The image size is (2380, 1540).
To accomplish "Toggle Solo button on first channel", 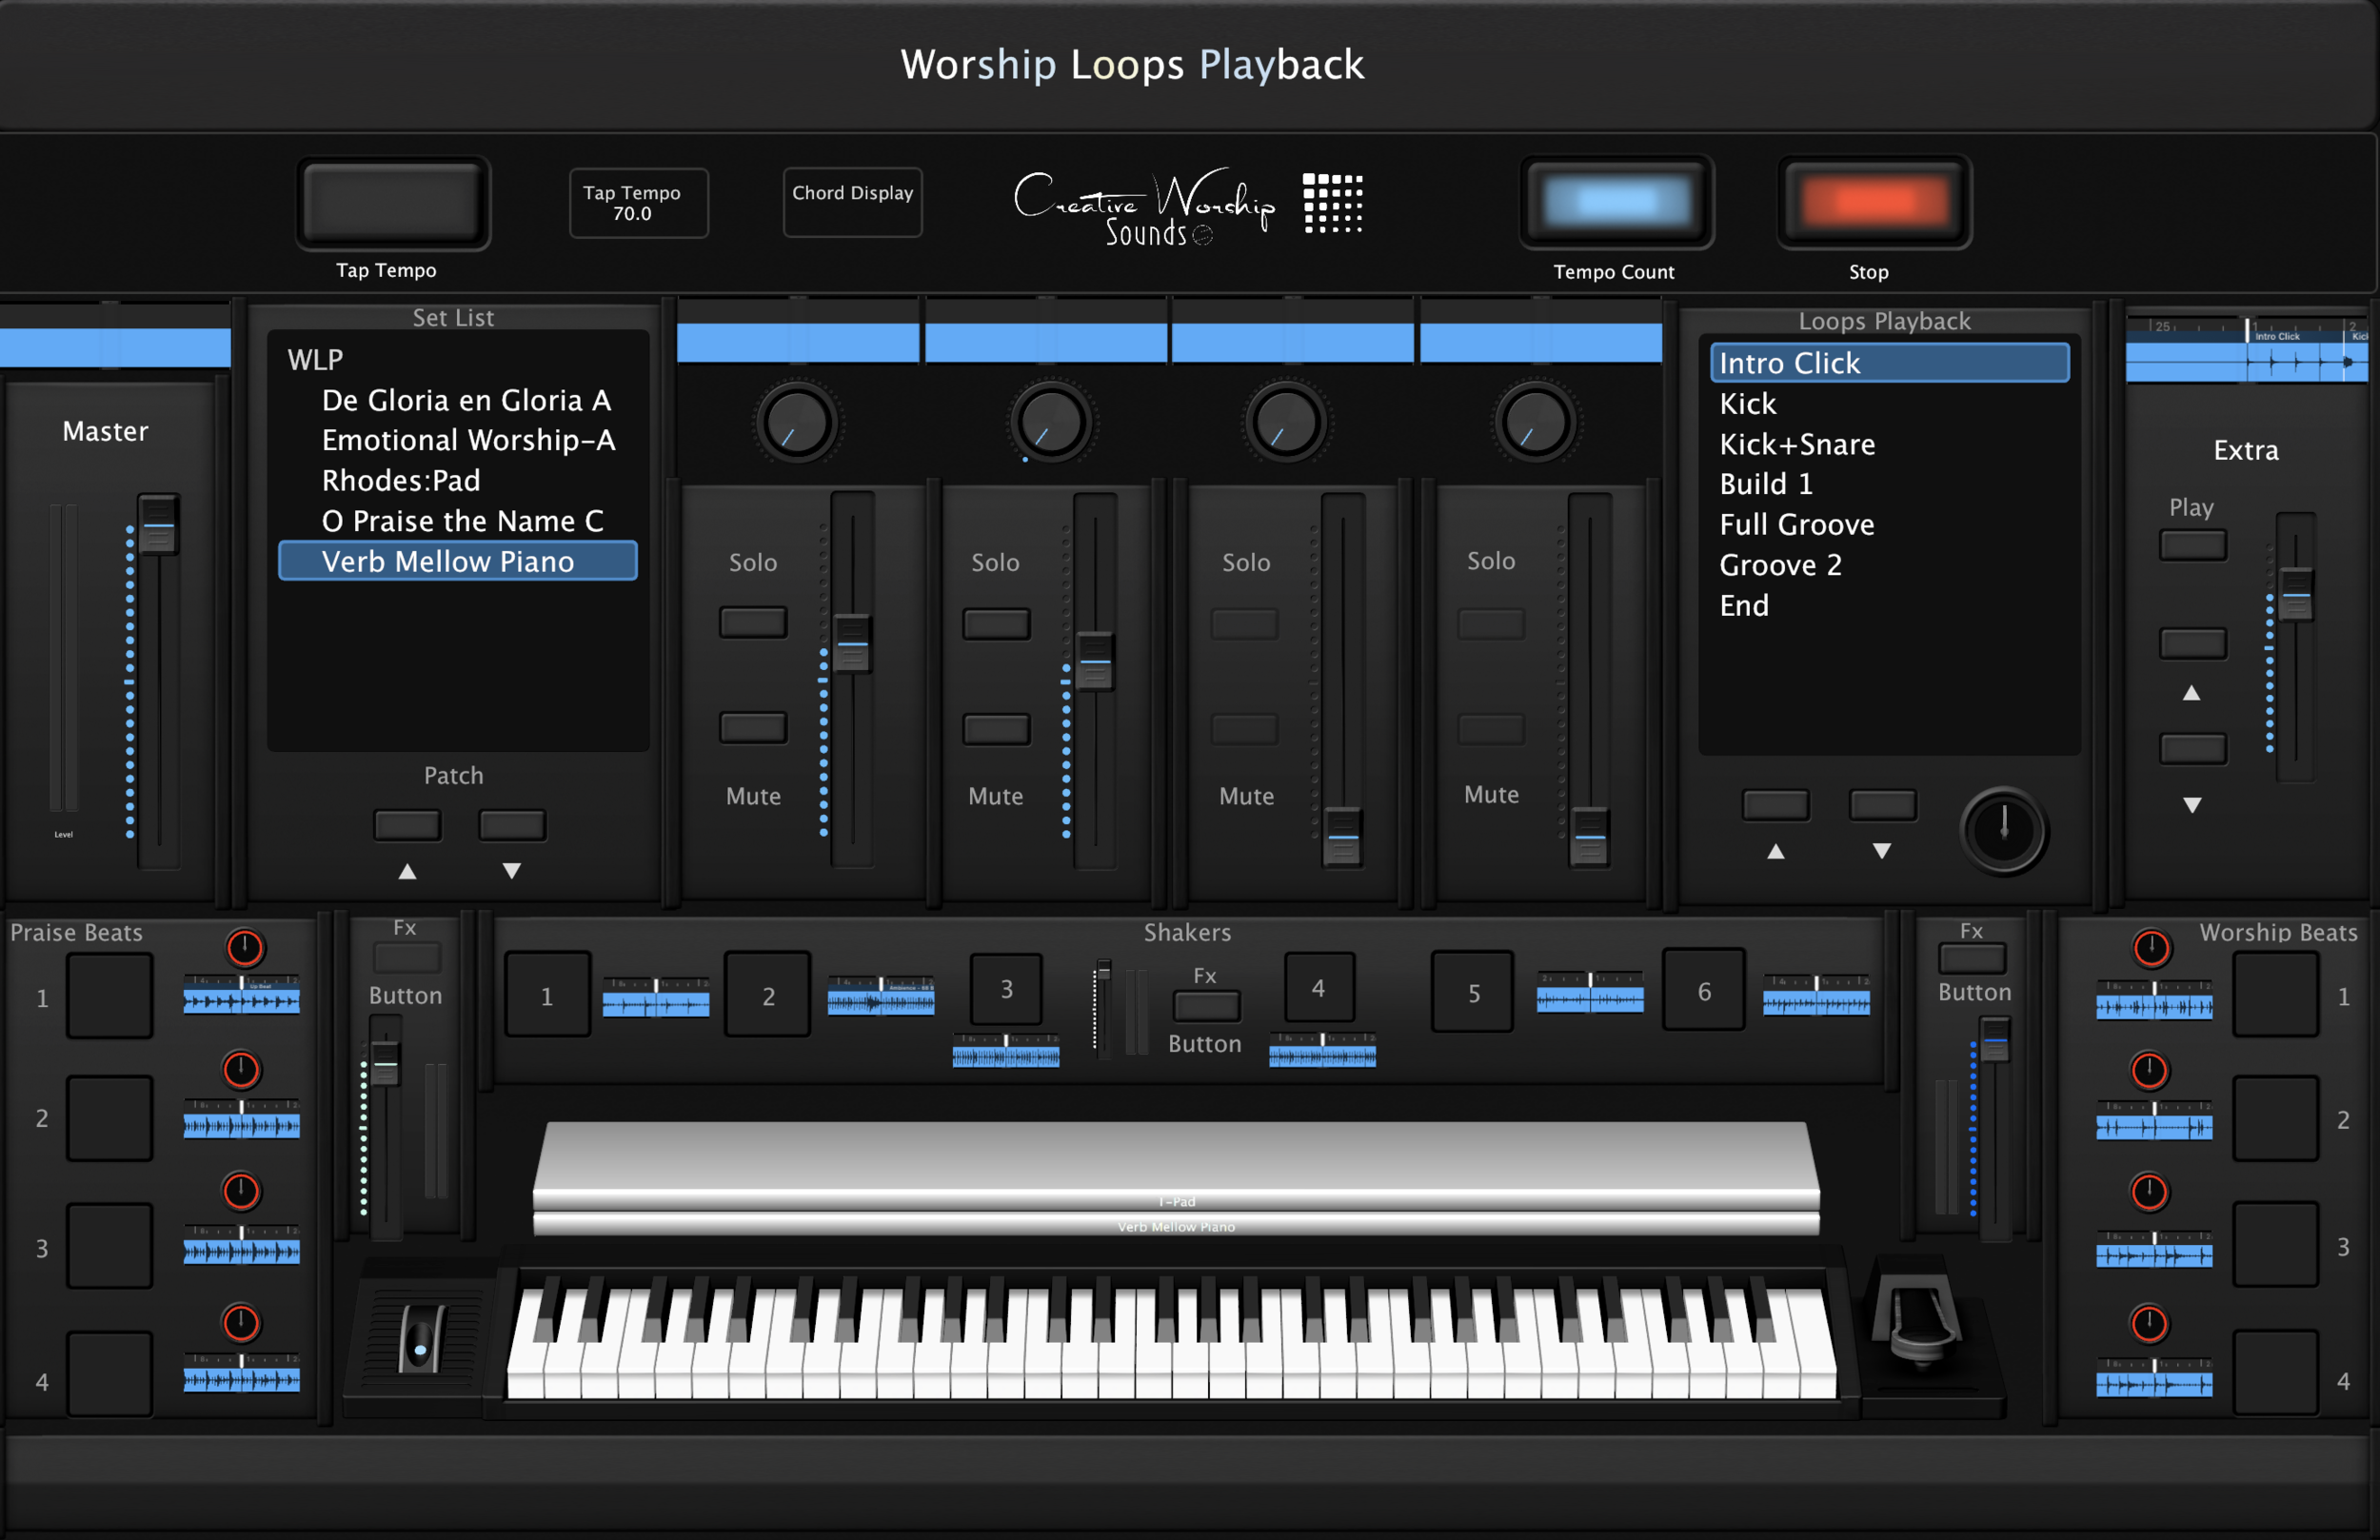I will 753,622.
